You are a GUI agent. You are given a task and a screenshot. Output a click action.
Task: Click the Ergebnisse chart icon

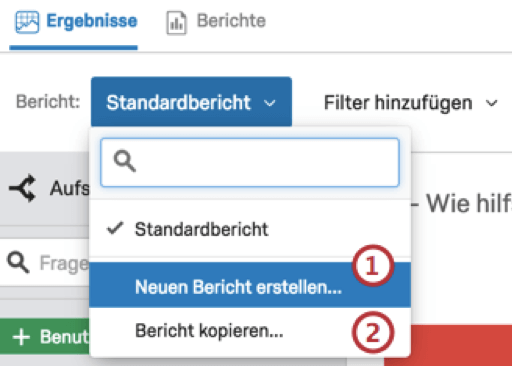click(27, 22)
